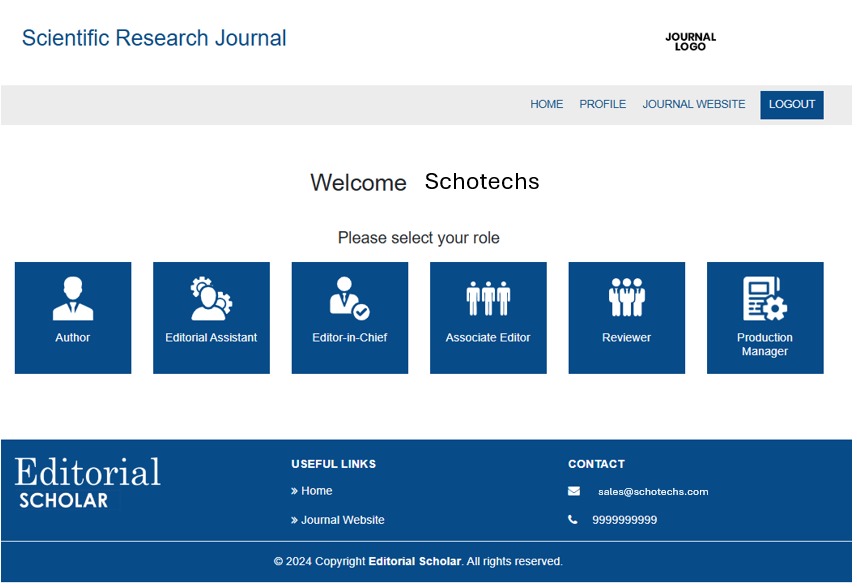
Task: Go to HOME in the top navigation
Action: click(546, 104)
